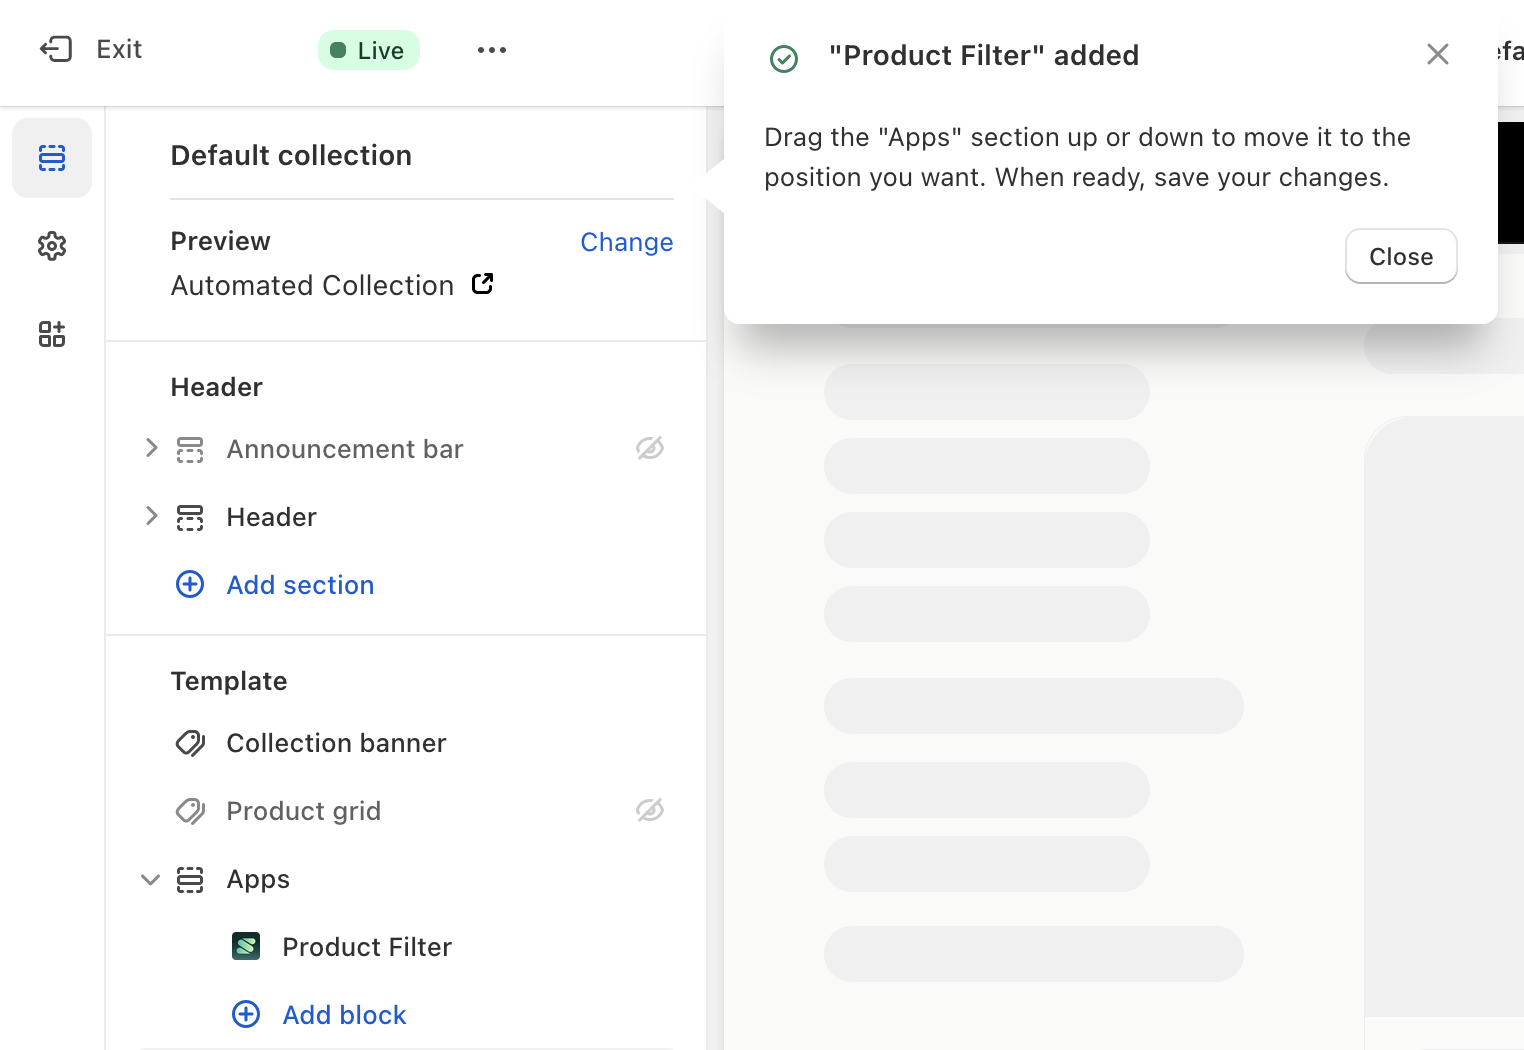Select the Collection banner section
Viewport: 1524px width, 1050px height.
(336, 743)
